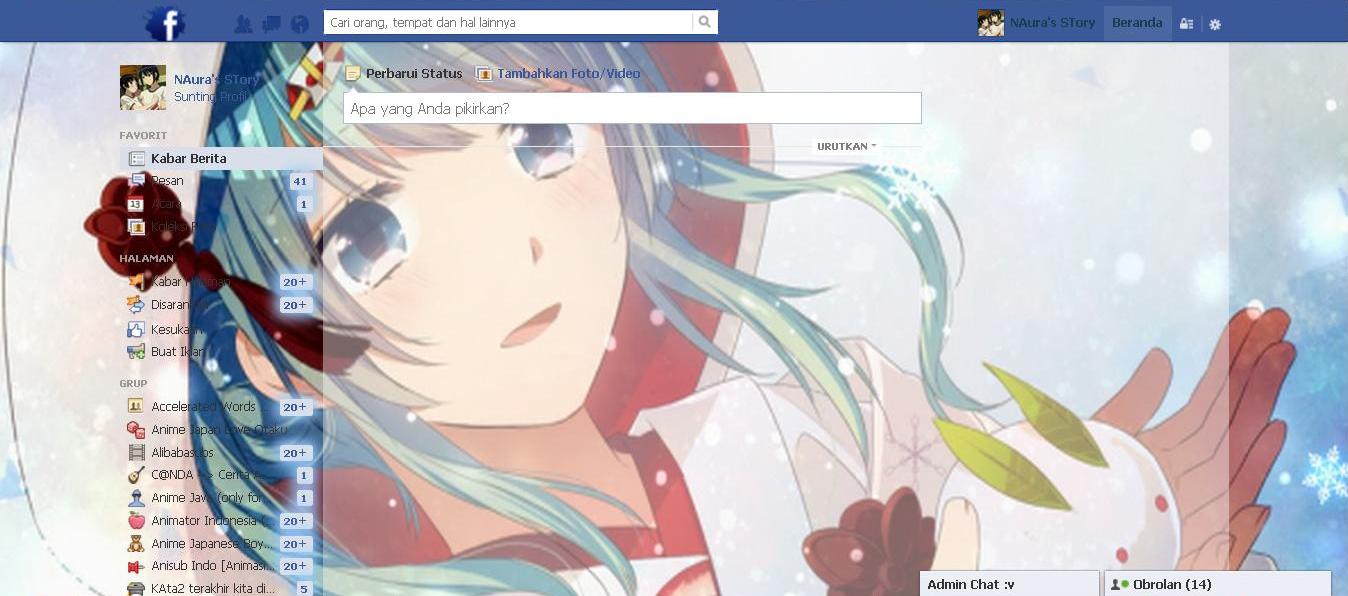Click the Alibabasubs film strip icon
The width and height of the screenshot is (1348, 596).
coord(136,452)
